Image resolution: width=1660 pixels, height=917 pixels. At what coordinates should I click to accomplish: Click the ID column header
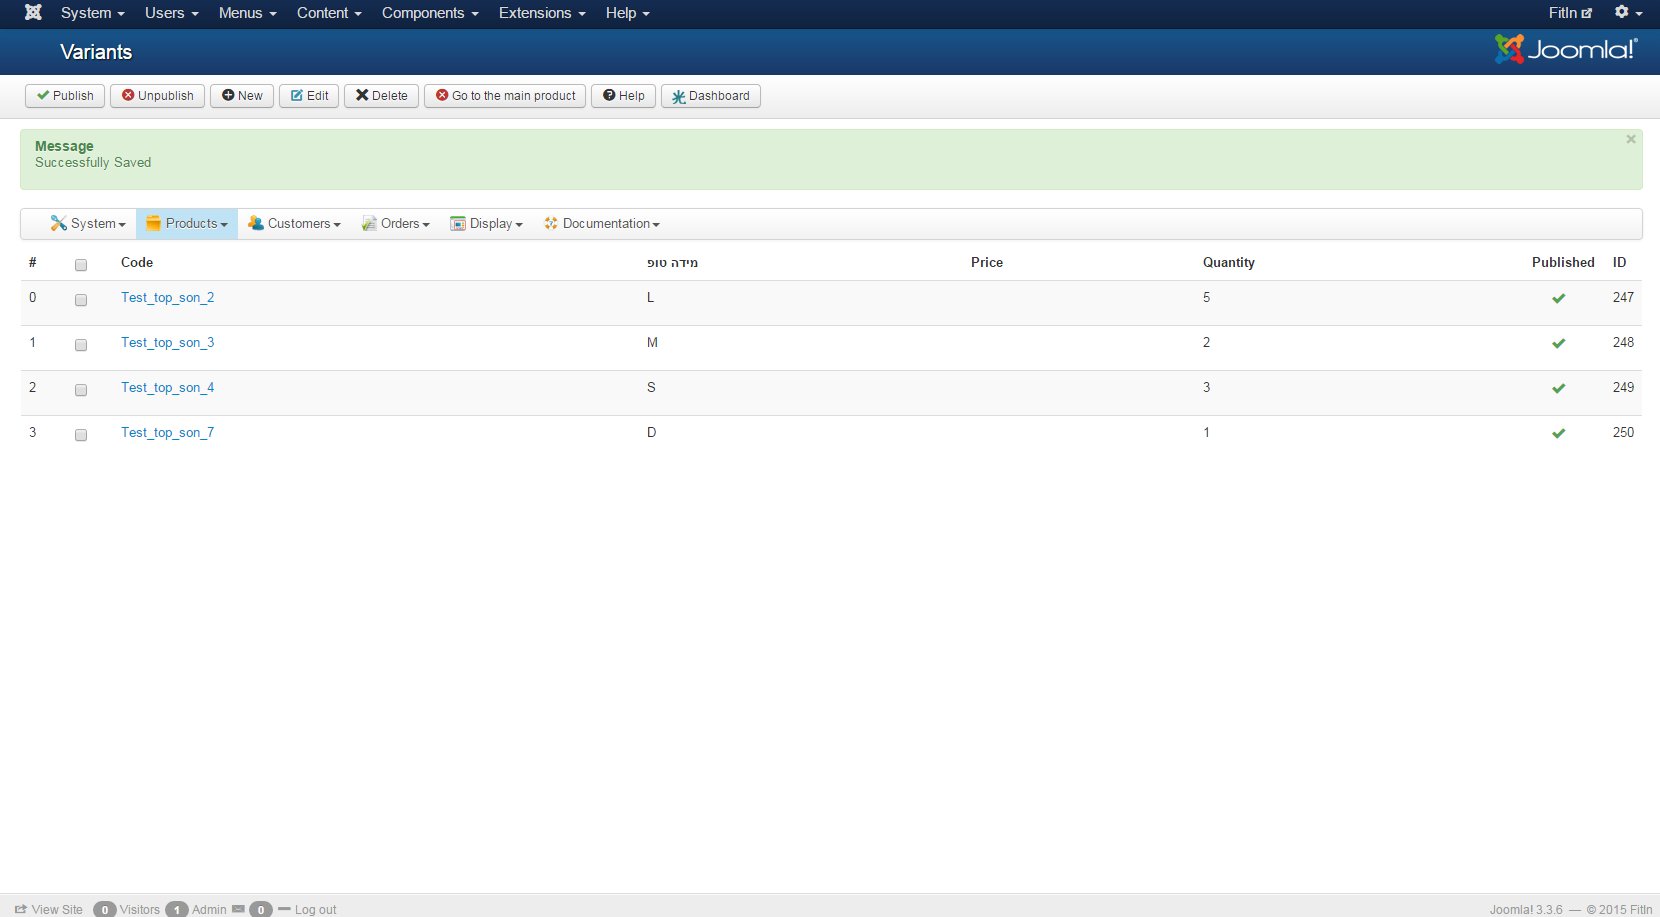click(x=1619, y=262)
